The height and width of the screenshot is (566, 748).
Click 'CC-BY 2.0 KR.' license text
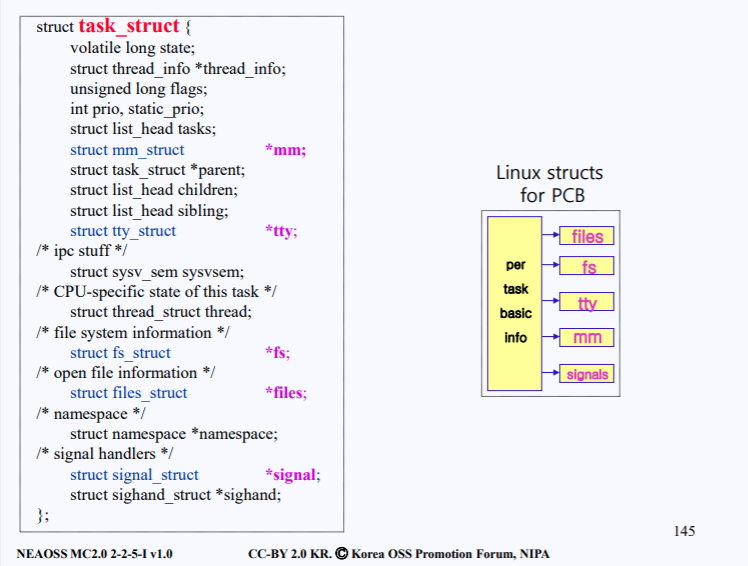(x=290, y=554)
